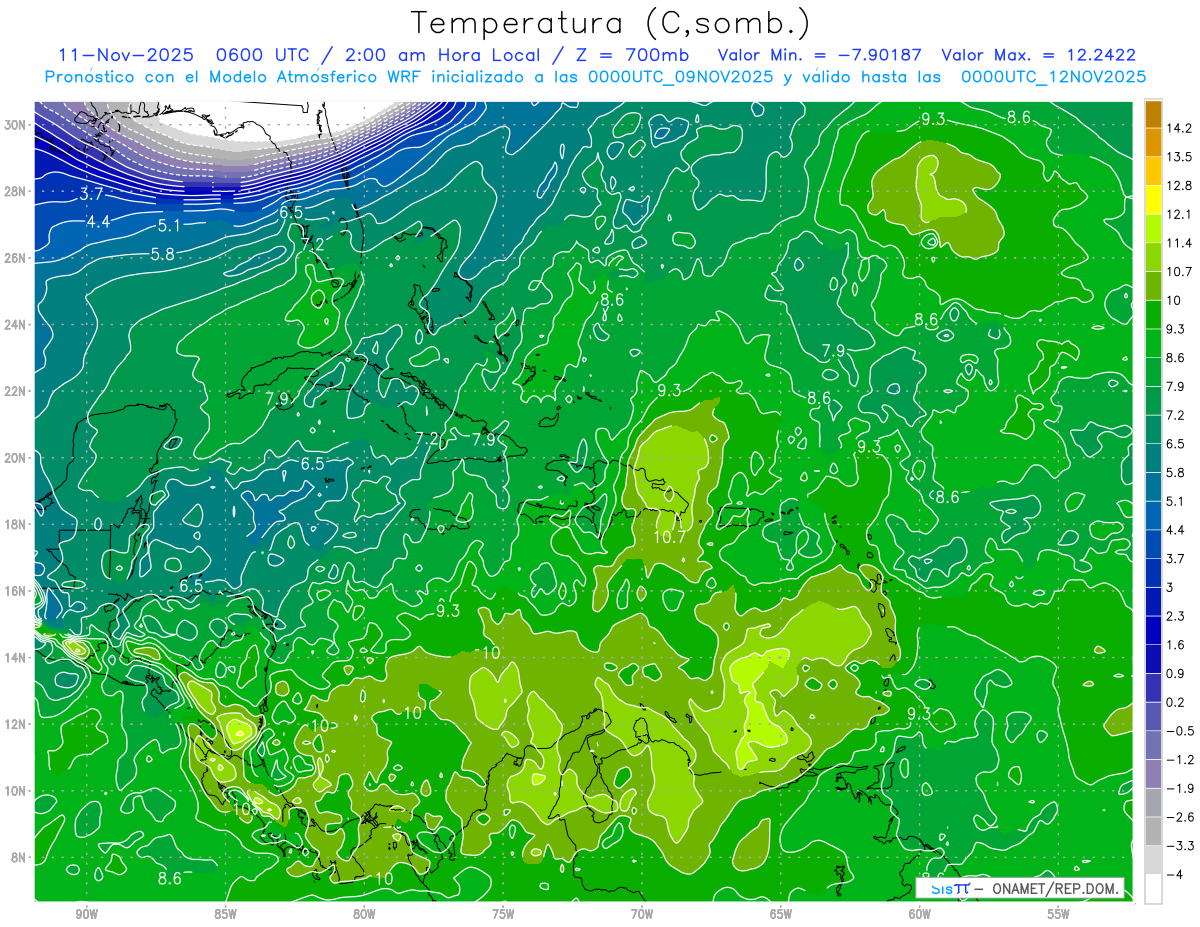Click the '26N' latitude axis label
1200x927 pixels.
pyautogui.click(x=15, y=258)
